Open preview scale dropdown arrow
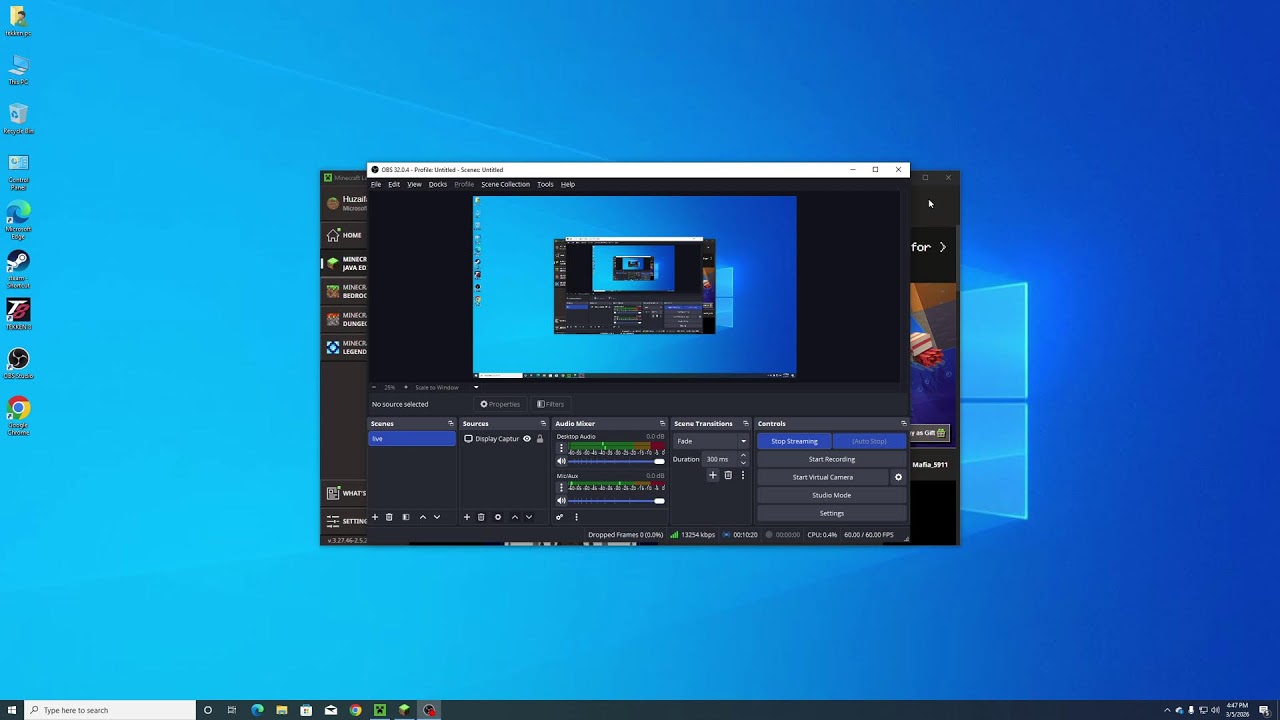 click(476, 387)
